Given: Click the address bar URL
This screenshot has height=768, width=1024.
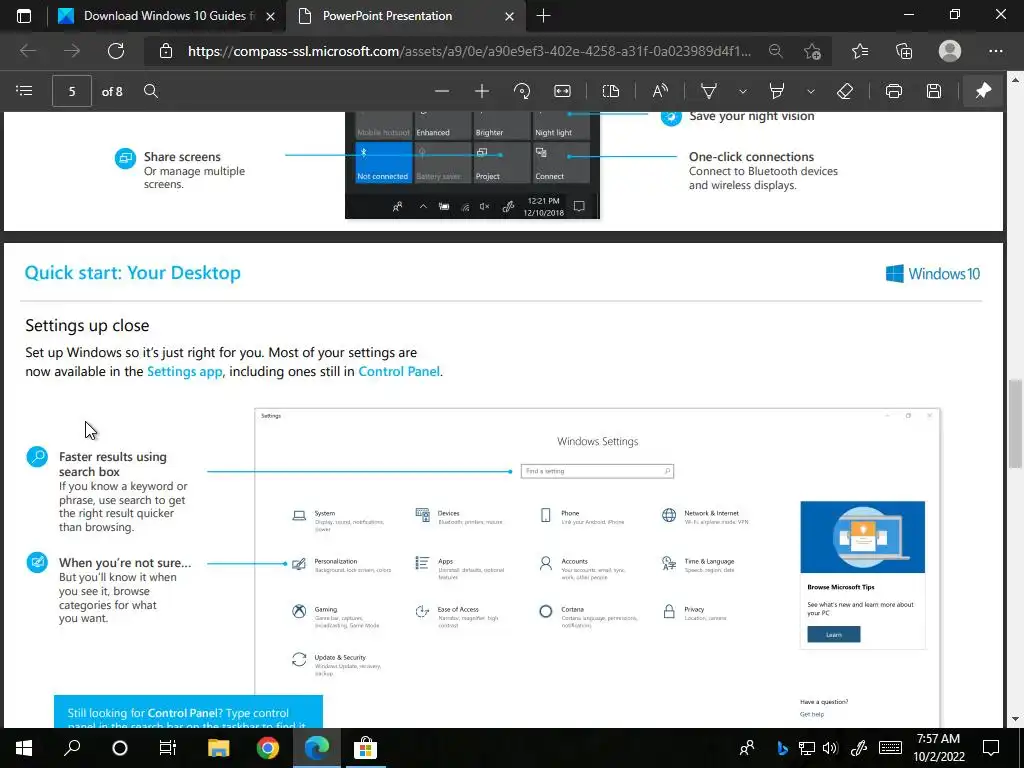Looking at the screenshot, I should [469, 51].
